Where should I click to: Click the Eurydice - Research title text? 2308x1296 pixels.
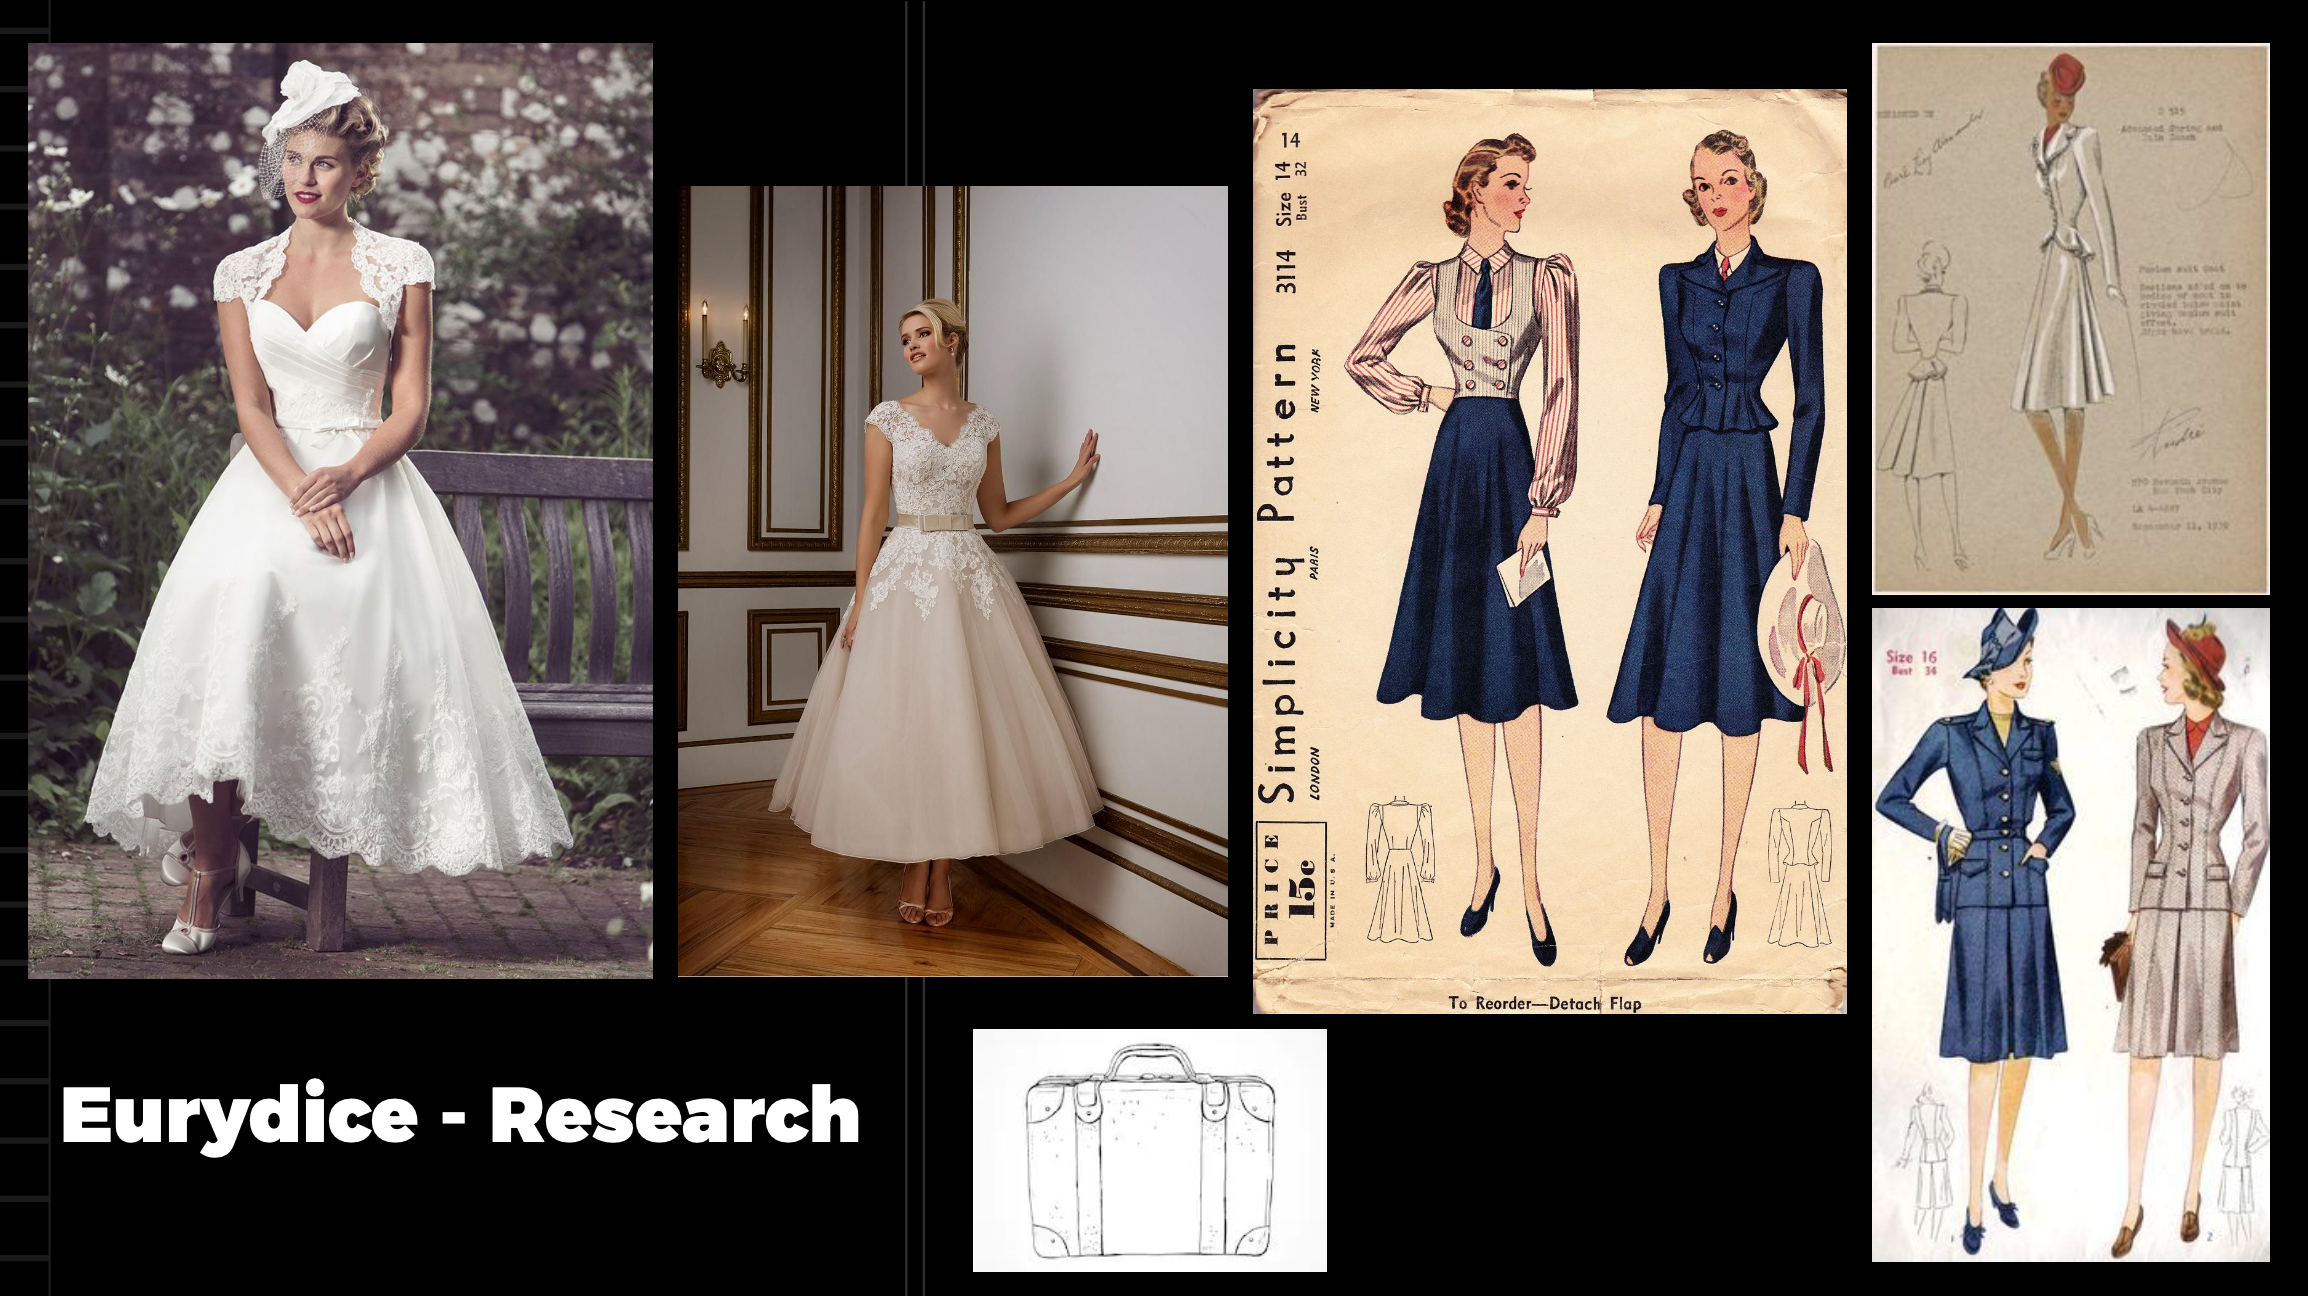point(460,1115)
